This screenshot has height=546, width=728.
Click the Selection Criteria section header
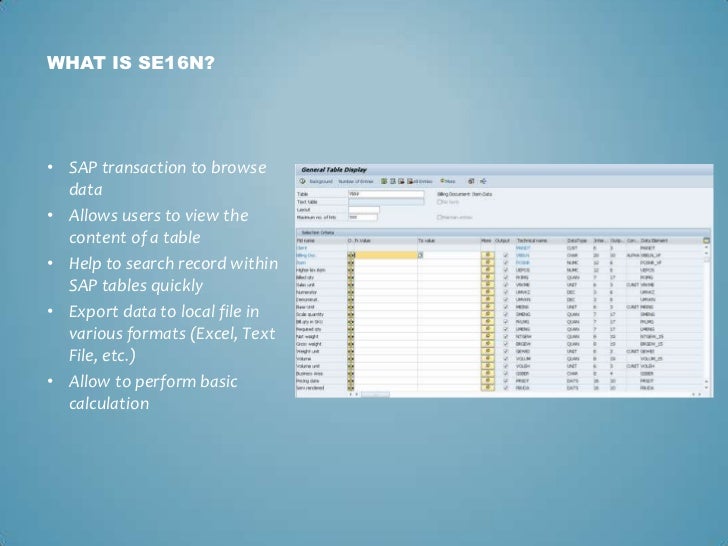click(318, 233)
